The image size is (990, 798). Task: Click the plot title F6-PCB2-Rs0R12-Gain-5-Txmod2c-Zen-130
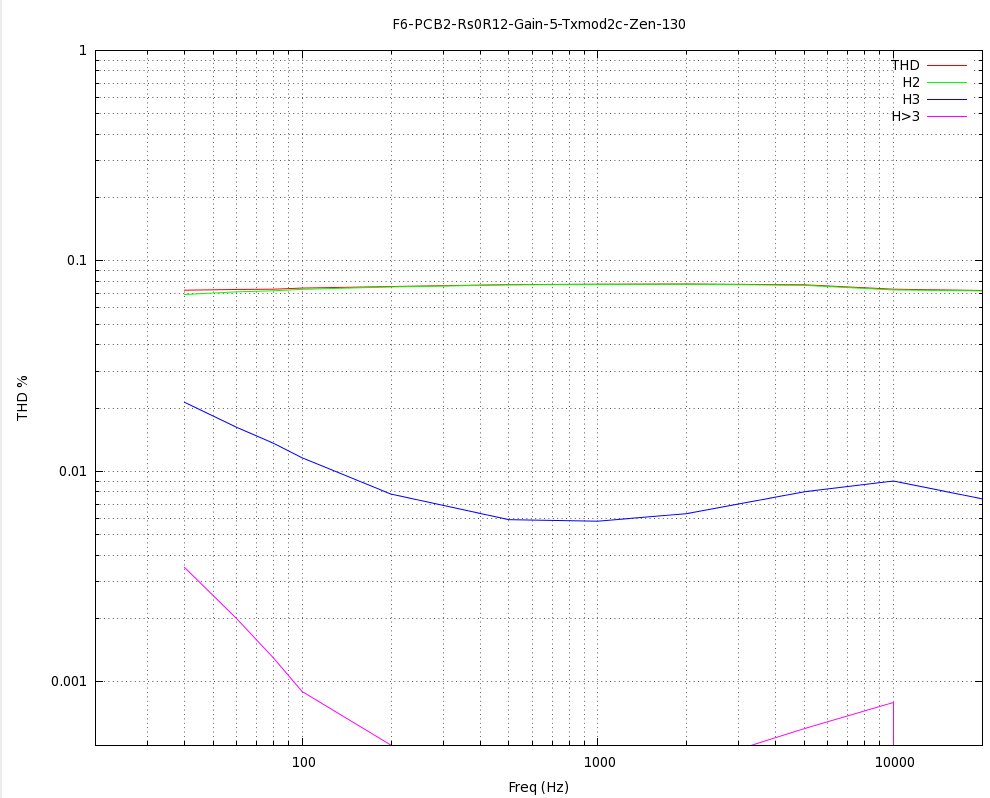point(539,25)
